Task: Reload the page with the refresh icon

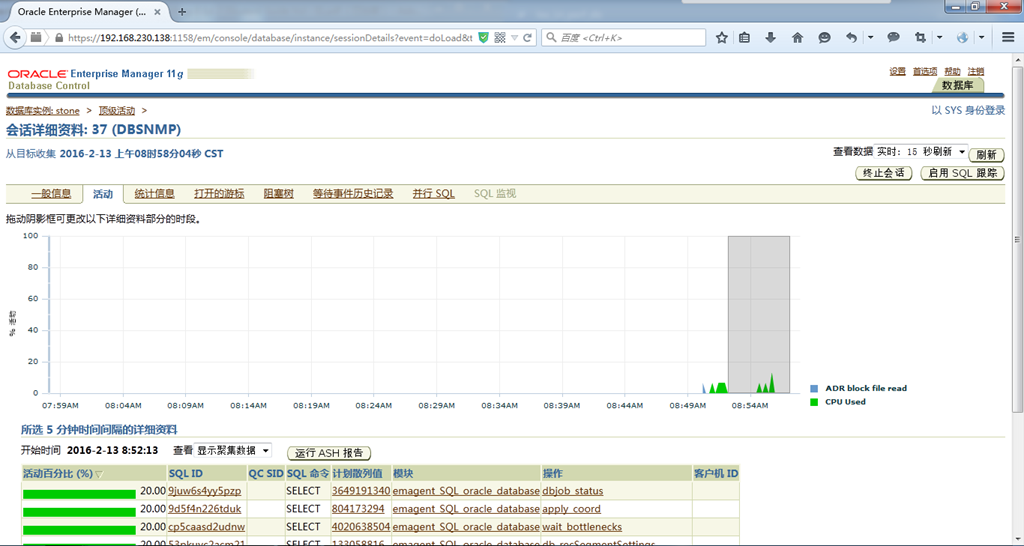Action: 528,37
